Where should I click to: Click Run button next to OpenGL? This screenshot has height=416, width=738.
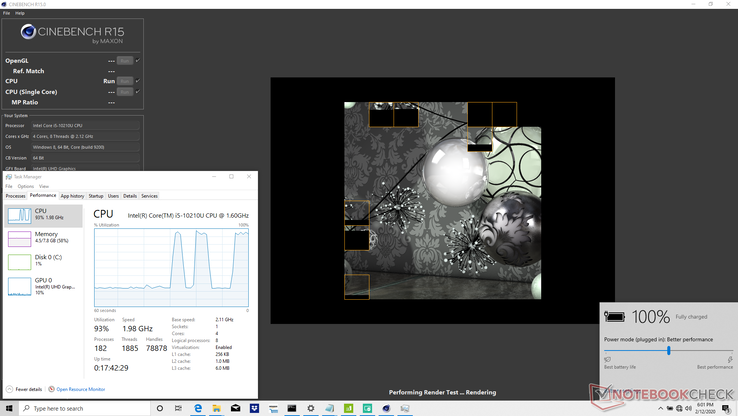pyautogui.click(x=124, y=61)
